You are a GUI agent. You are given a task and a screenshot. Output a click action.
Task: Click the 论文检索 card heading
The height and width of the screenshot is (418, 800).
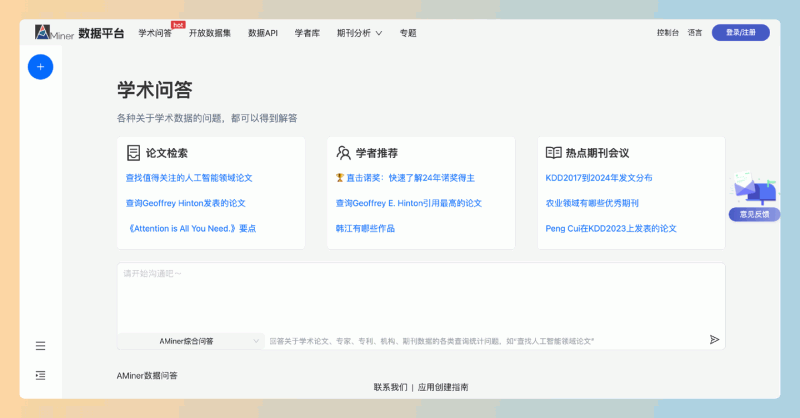(167, 153)
